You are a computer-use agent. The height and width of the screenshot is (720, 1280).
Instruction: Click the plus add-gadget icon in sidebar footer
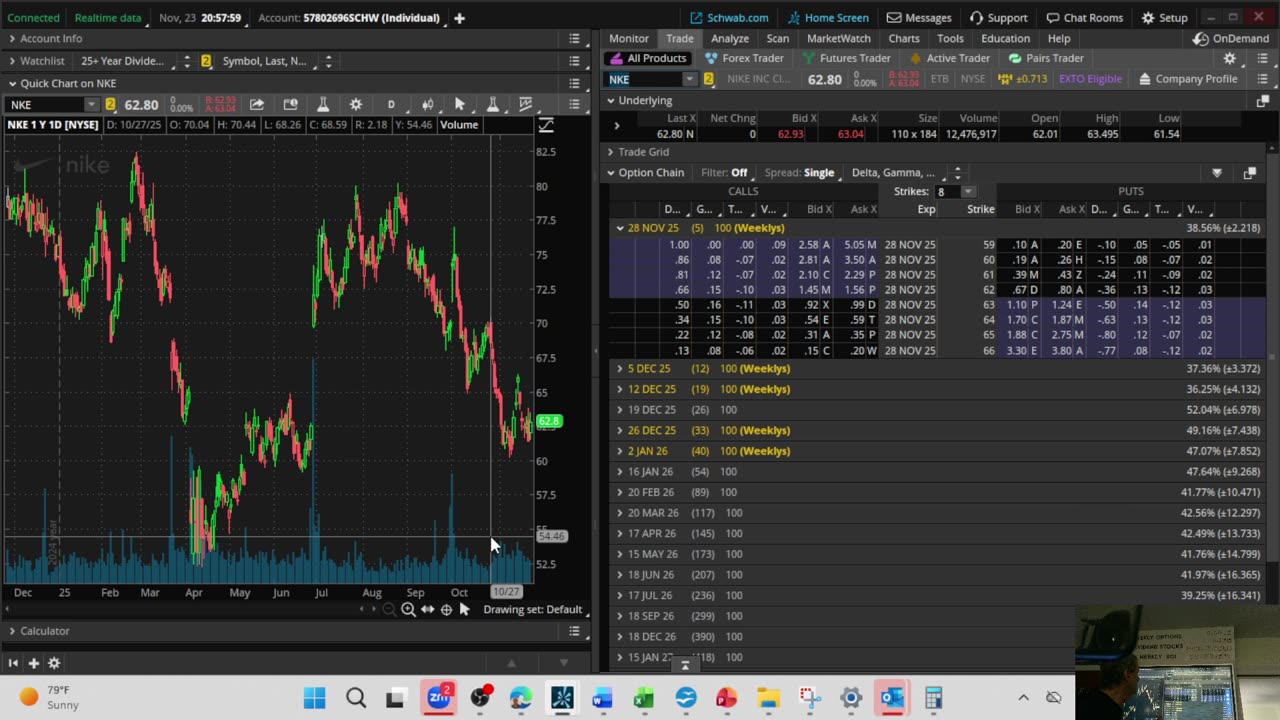click(33, 663)
